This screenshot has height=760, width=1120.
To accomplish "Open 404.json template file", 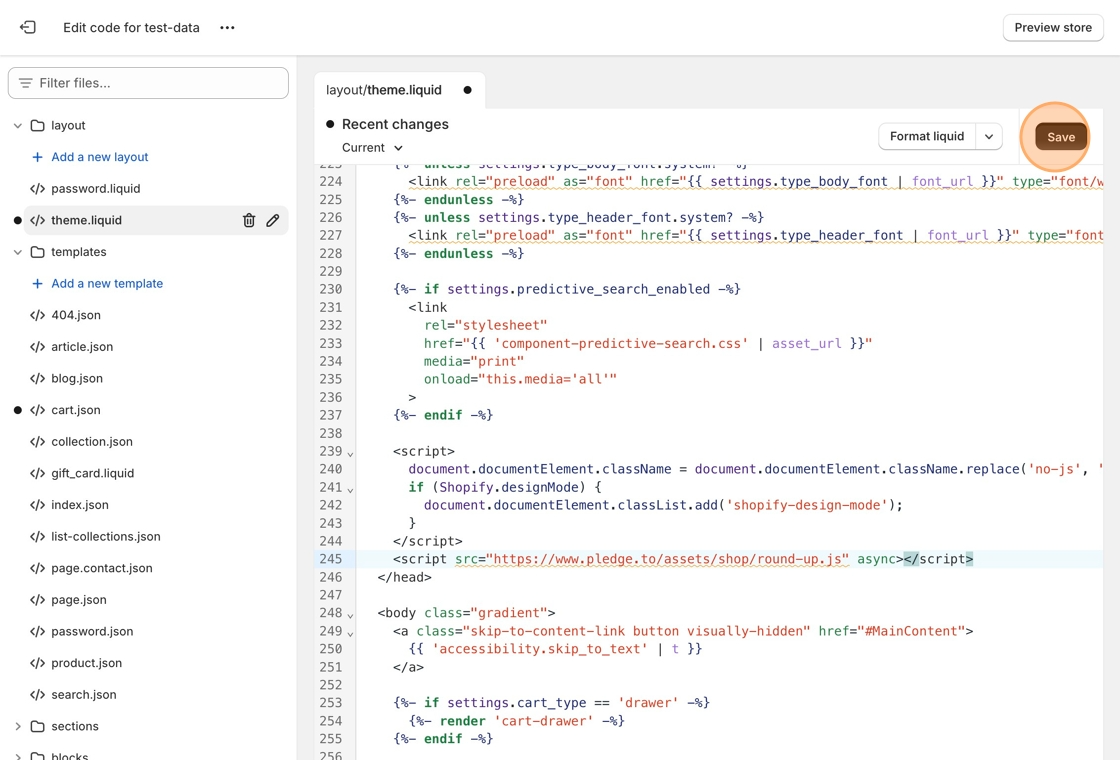I will (76, 315).
